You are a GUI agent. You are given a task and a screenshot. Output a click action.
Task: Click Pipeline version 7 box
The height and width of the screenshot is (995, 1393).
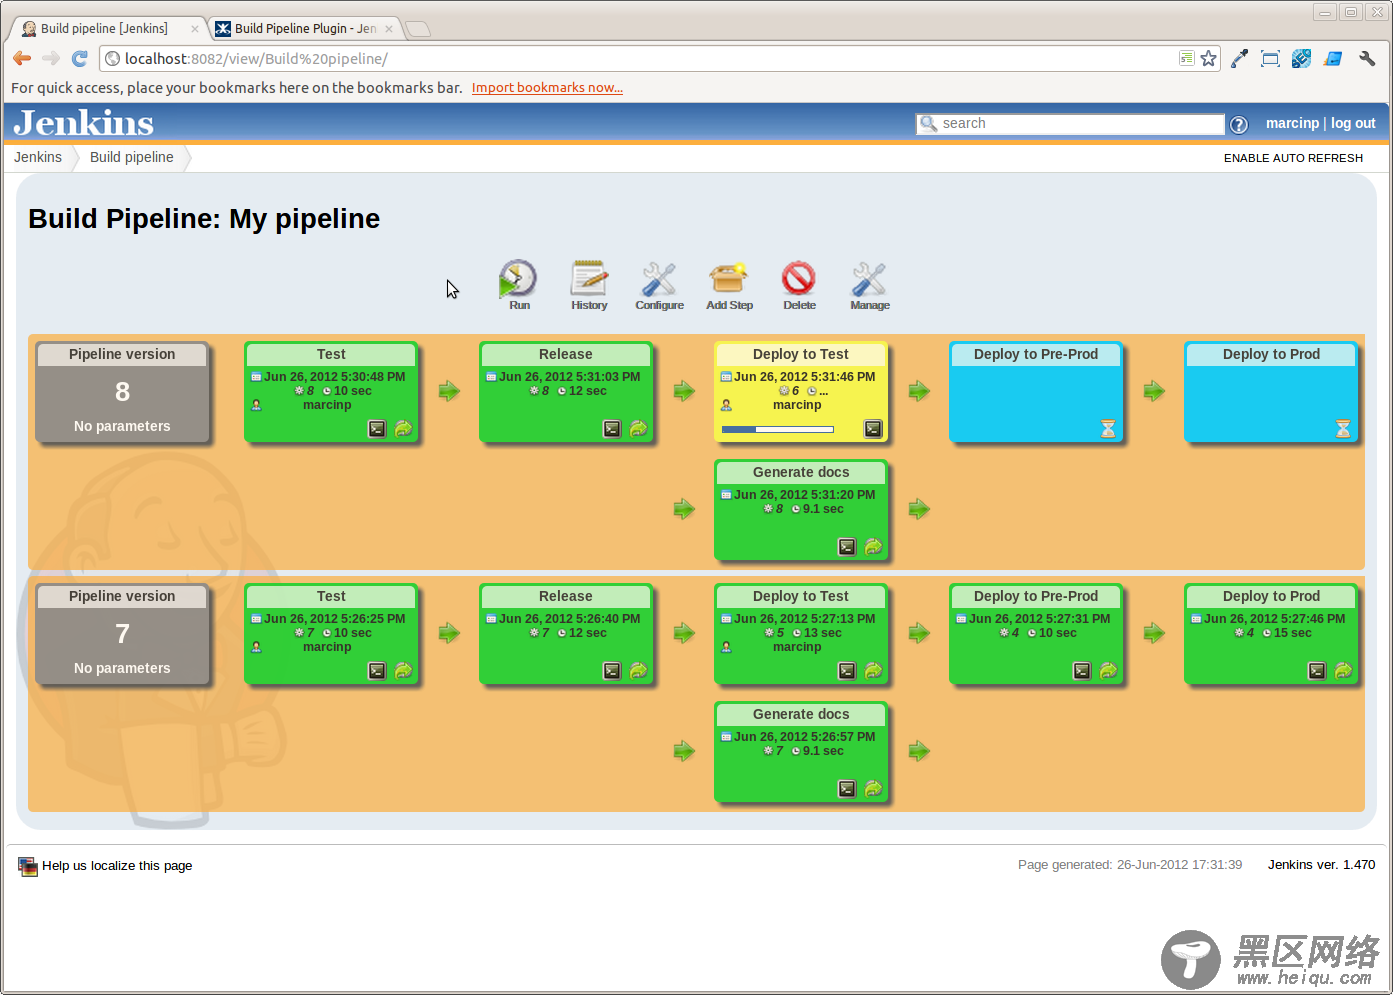tap(122, 634)
